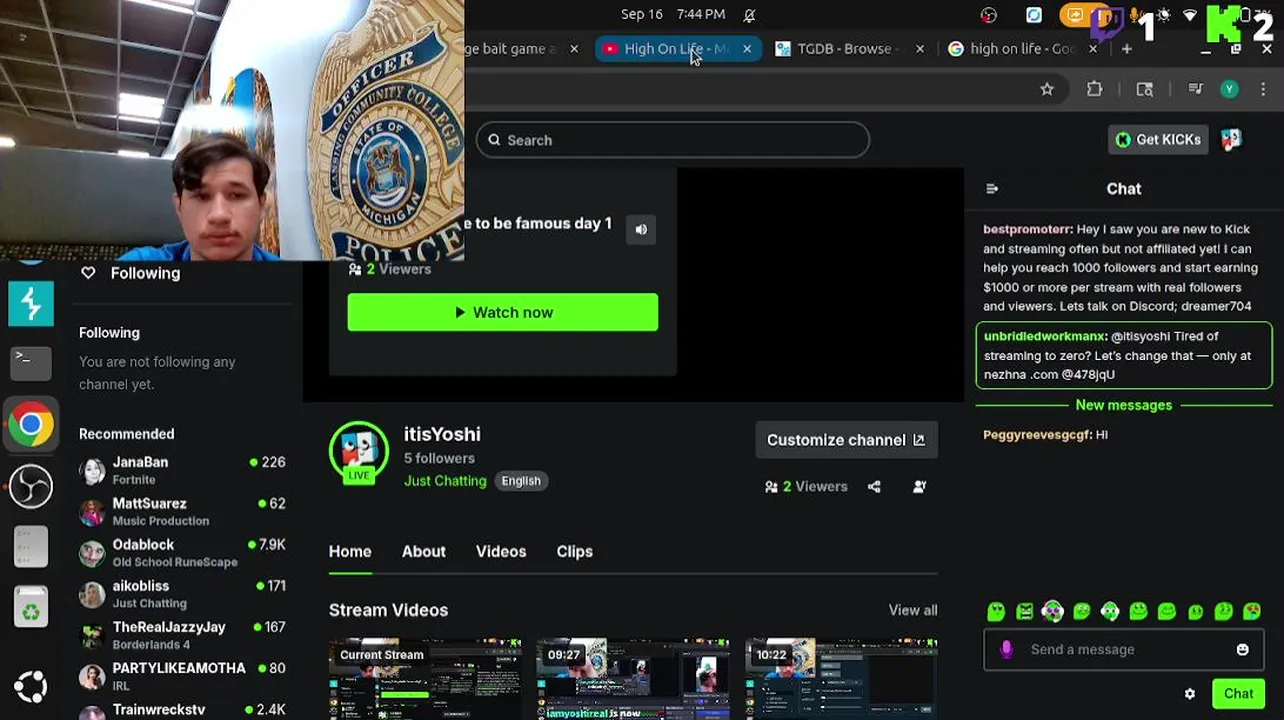The image size is (1284, 720).
Task: Mute the stream preview speaker icon
Action: (641, 229)
